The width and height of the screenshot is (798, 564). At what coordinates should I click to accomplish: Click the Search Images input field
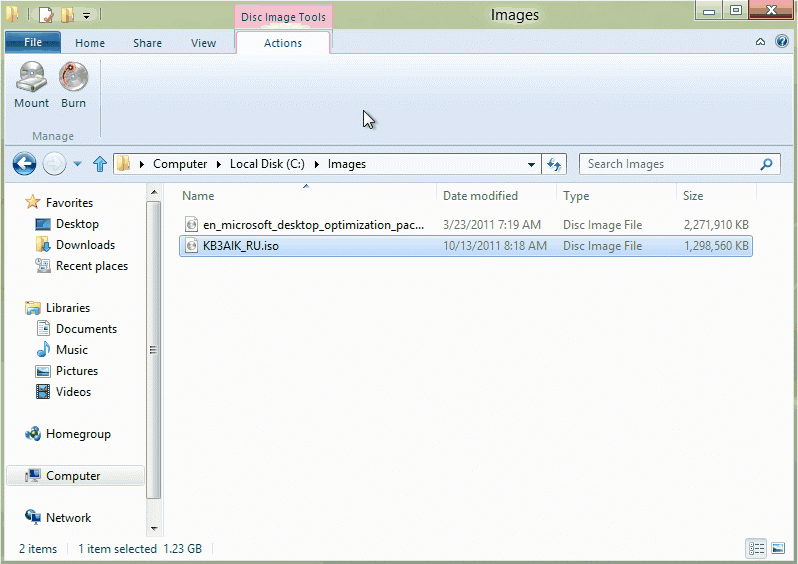point(670,164)
